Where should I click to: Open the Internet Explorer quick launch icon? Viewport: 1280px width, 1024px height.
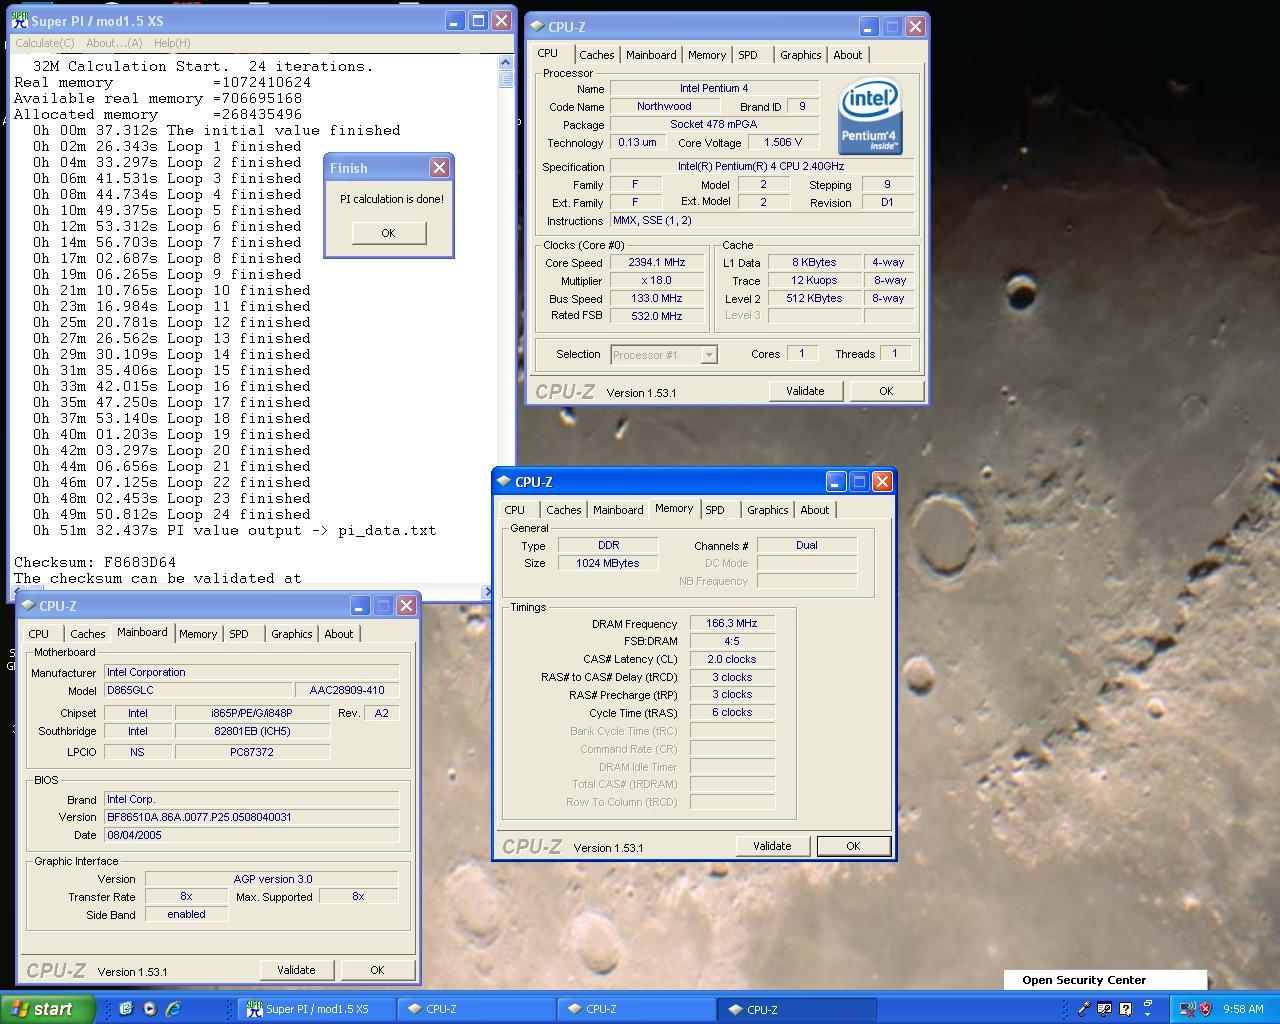[x=173, y=1009]
